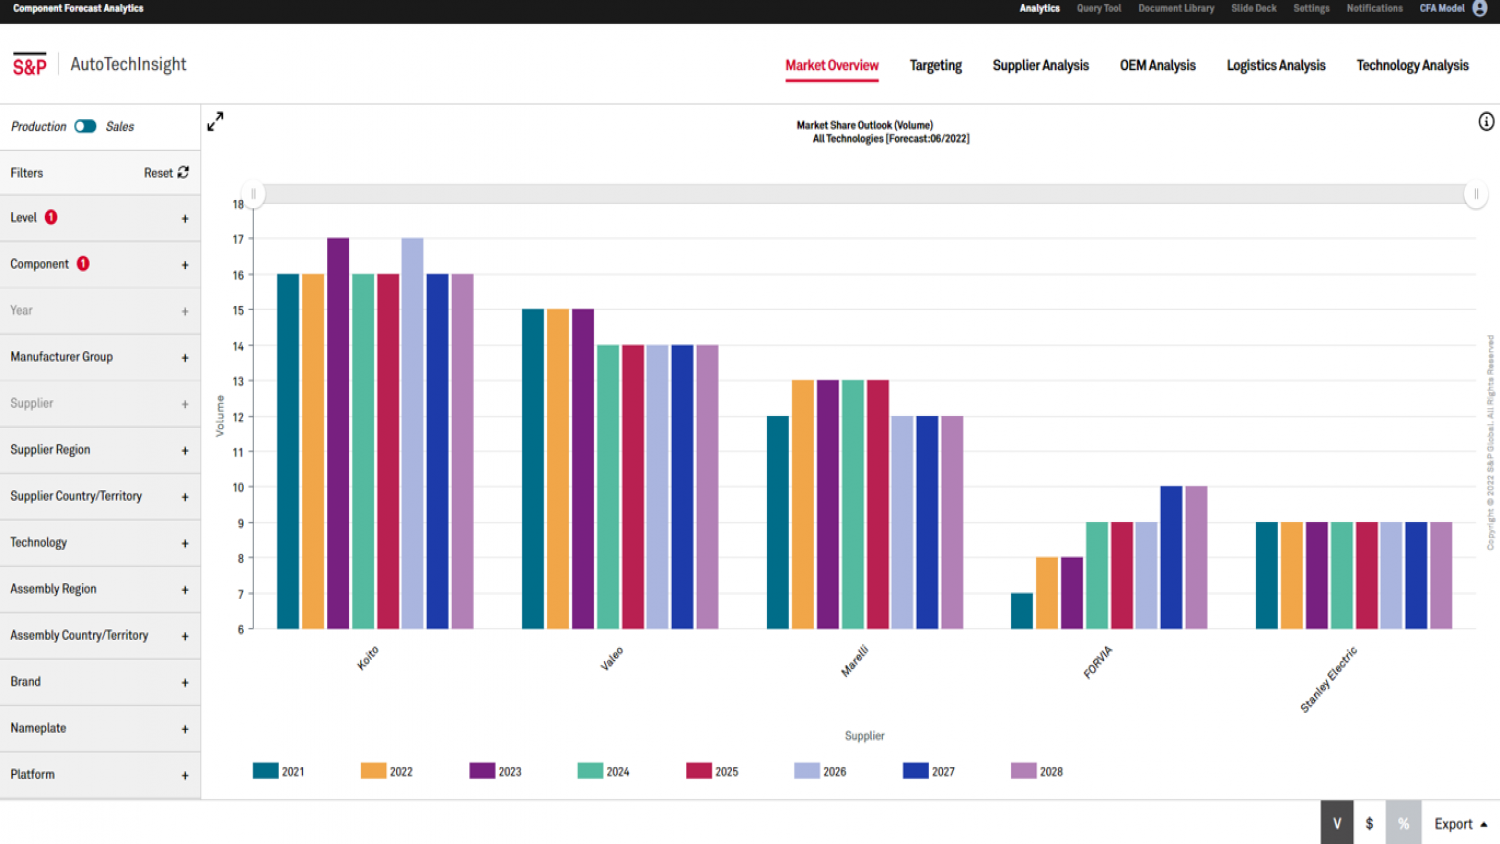The width and height of the screenshot is (1500, 844).
Task: Open the user profile avatar icon
Action: 1480,8
